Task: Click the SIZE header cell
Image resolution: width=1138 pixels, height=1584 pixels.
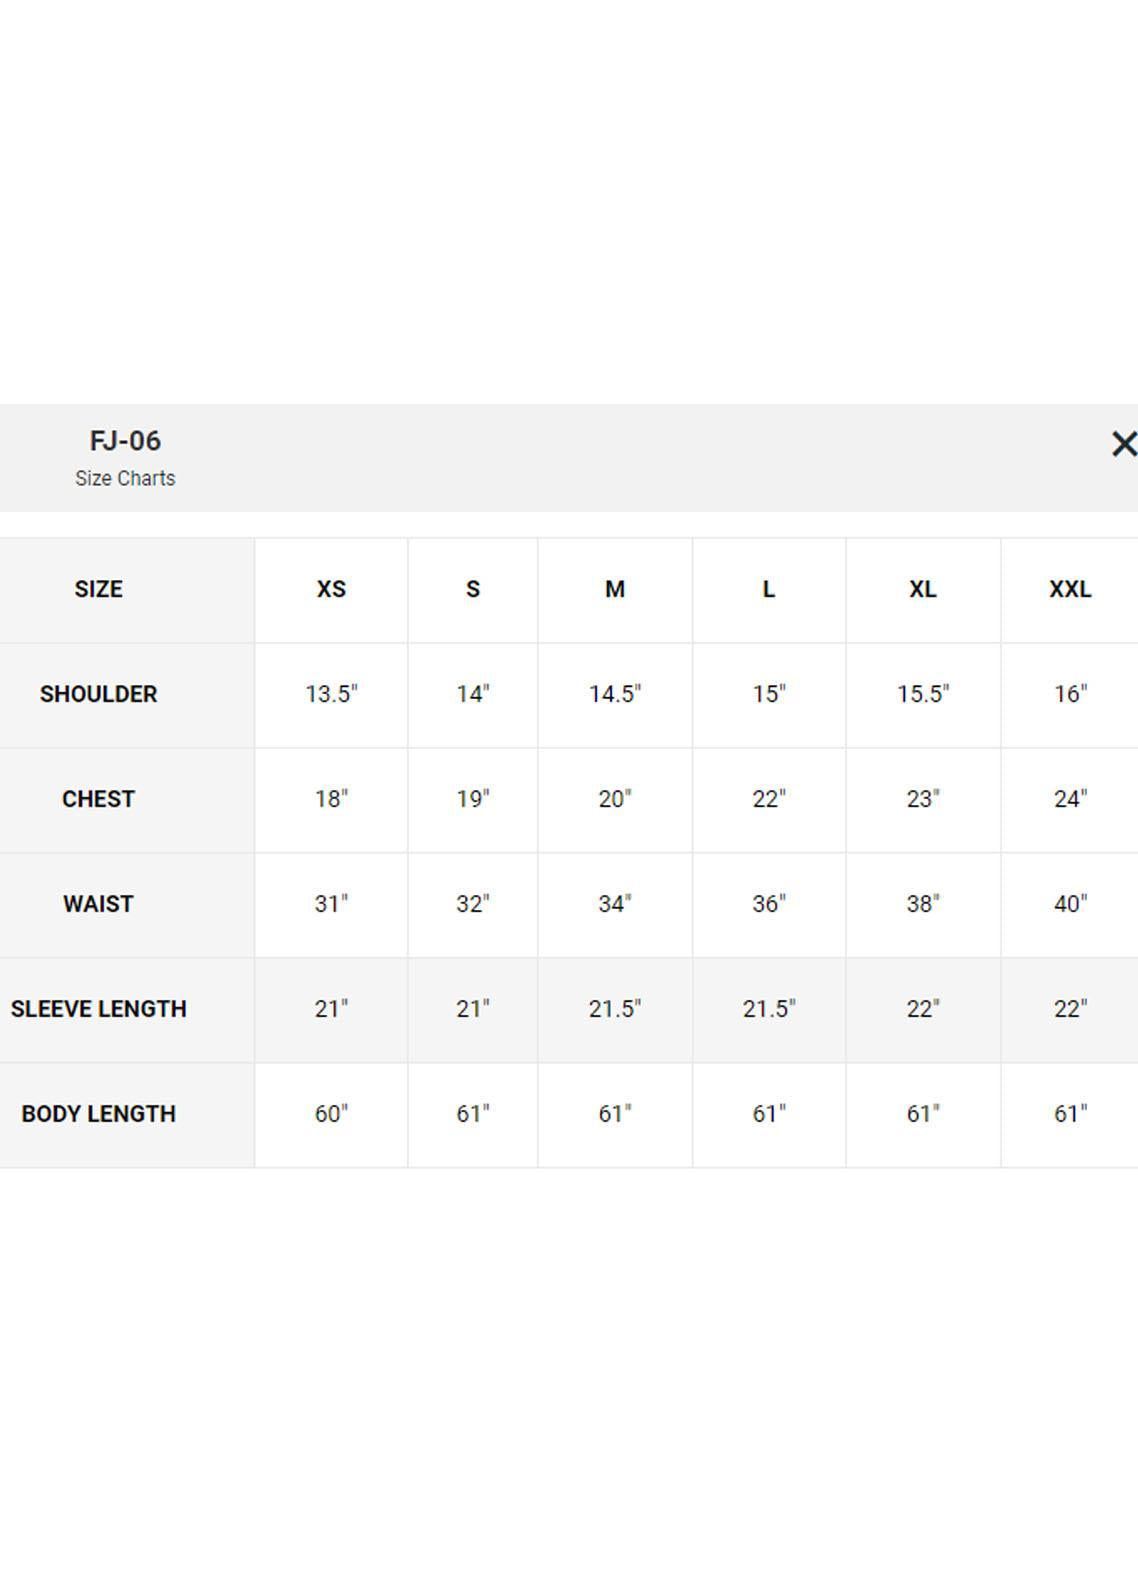Action: pos(98,590)
